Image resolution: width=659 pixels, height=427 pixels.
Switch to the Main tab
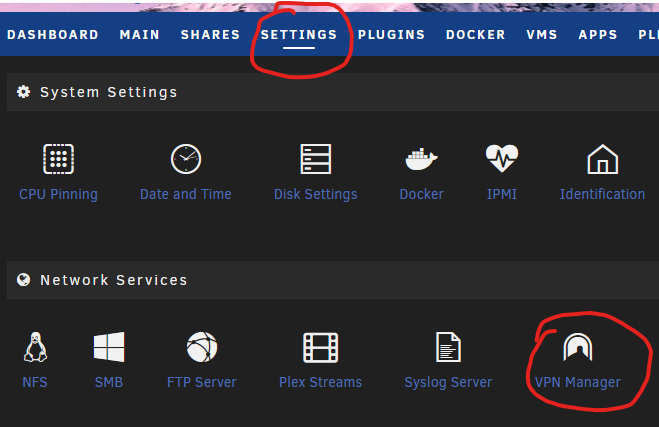[x=140, y=34]
